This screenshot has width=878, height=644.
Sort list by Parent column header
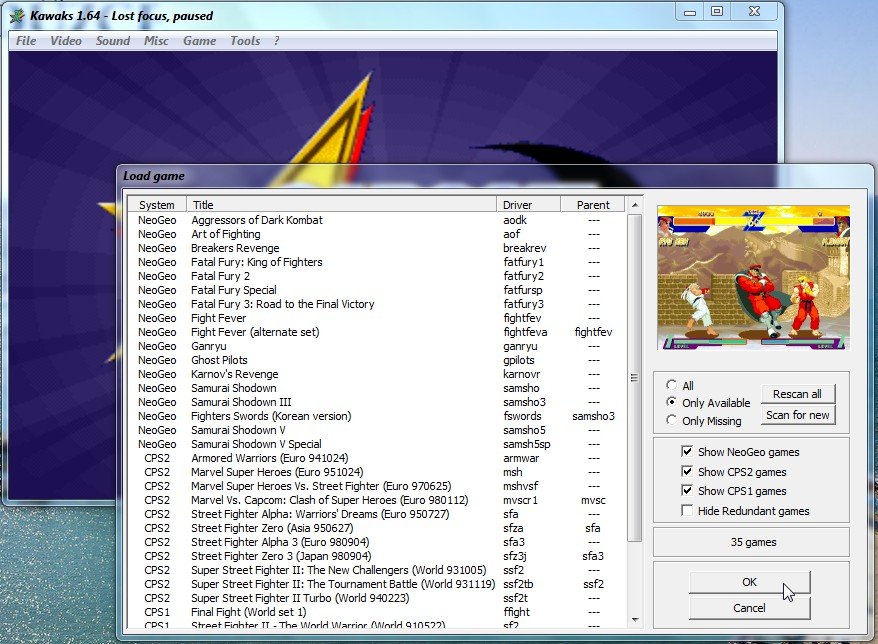[x=593, y=205]
